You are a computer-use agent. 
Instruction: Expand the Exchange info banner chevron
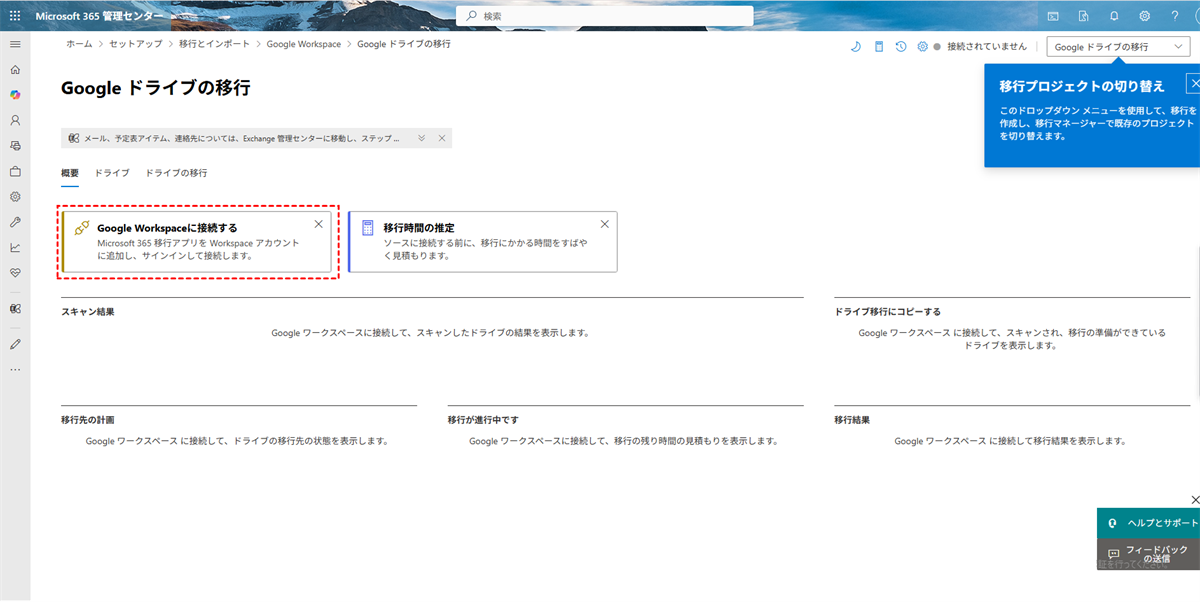pos(422,138)
